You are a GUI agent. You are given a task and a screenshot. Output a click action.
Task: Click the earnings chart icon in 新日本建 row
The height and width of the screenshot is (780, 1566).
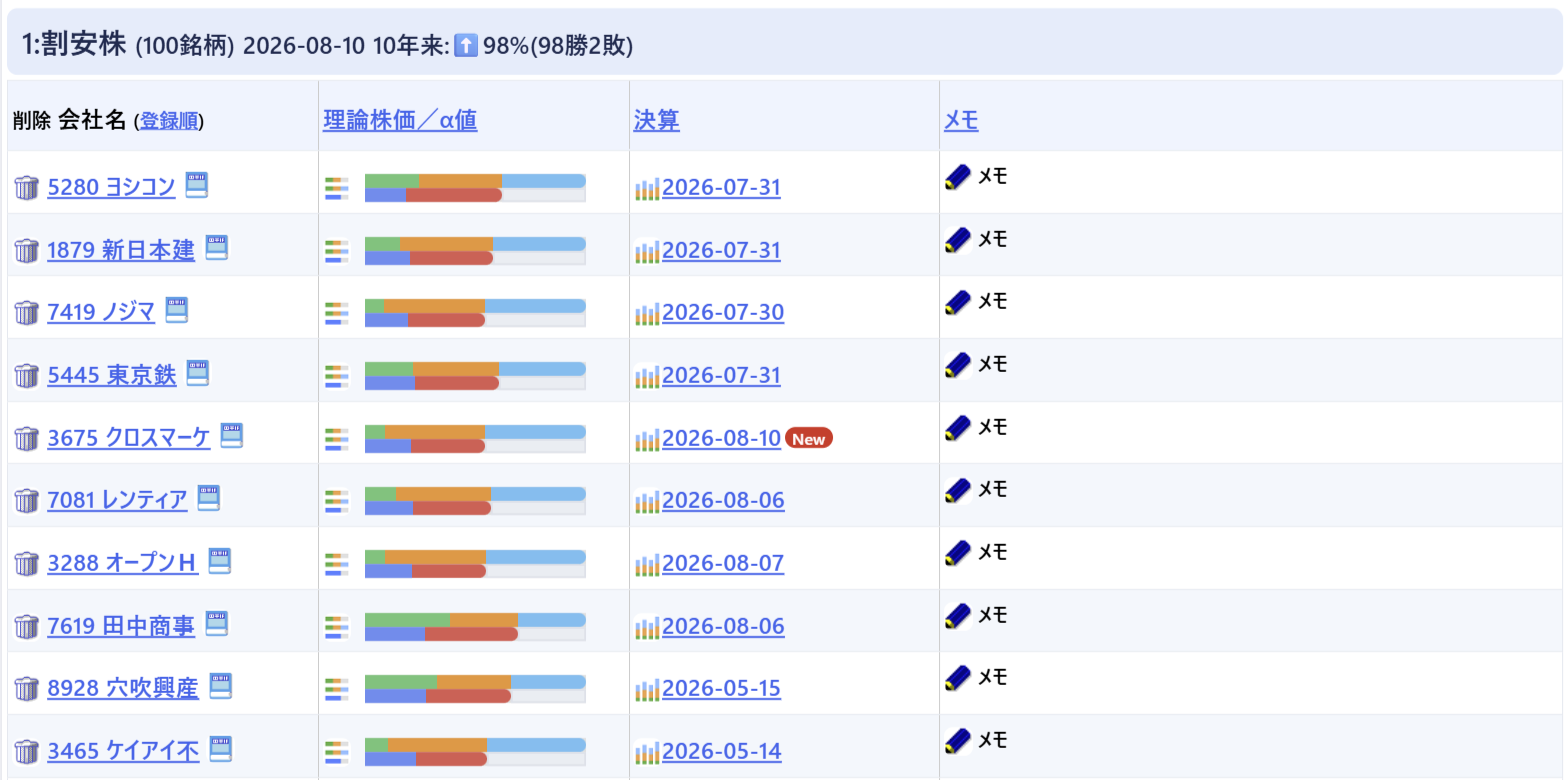pos(647,251)
